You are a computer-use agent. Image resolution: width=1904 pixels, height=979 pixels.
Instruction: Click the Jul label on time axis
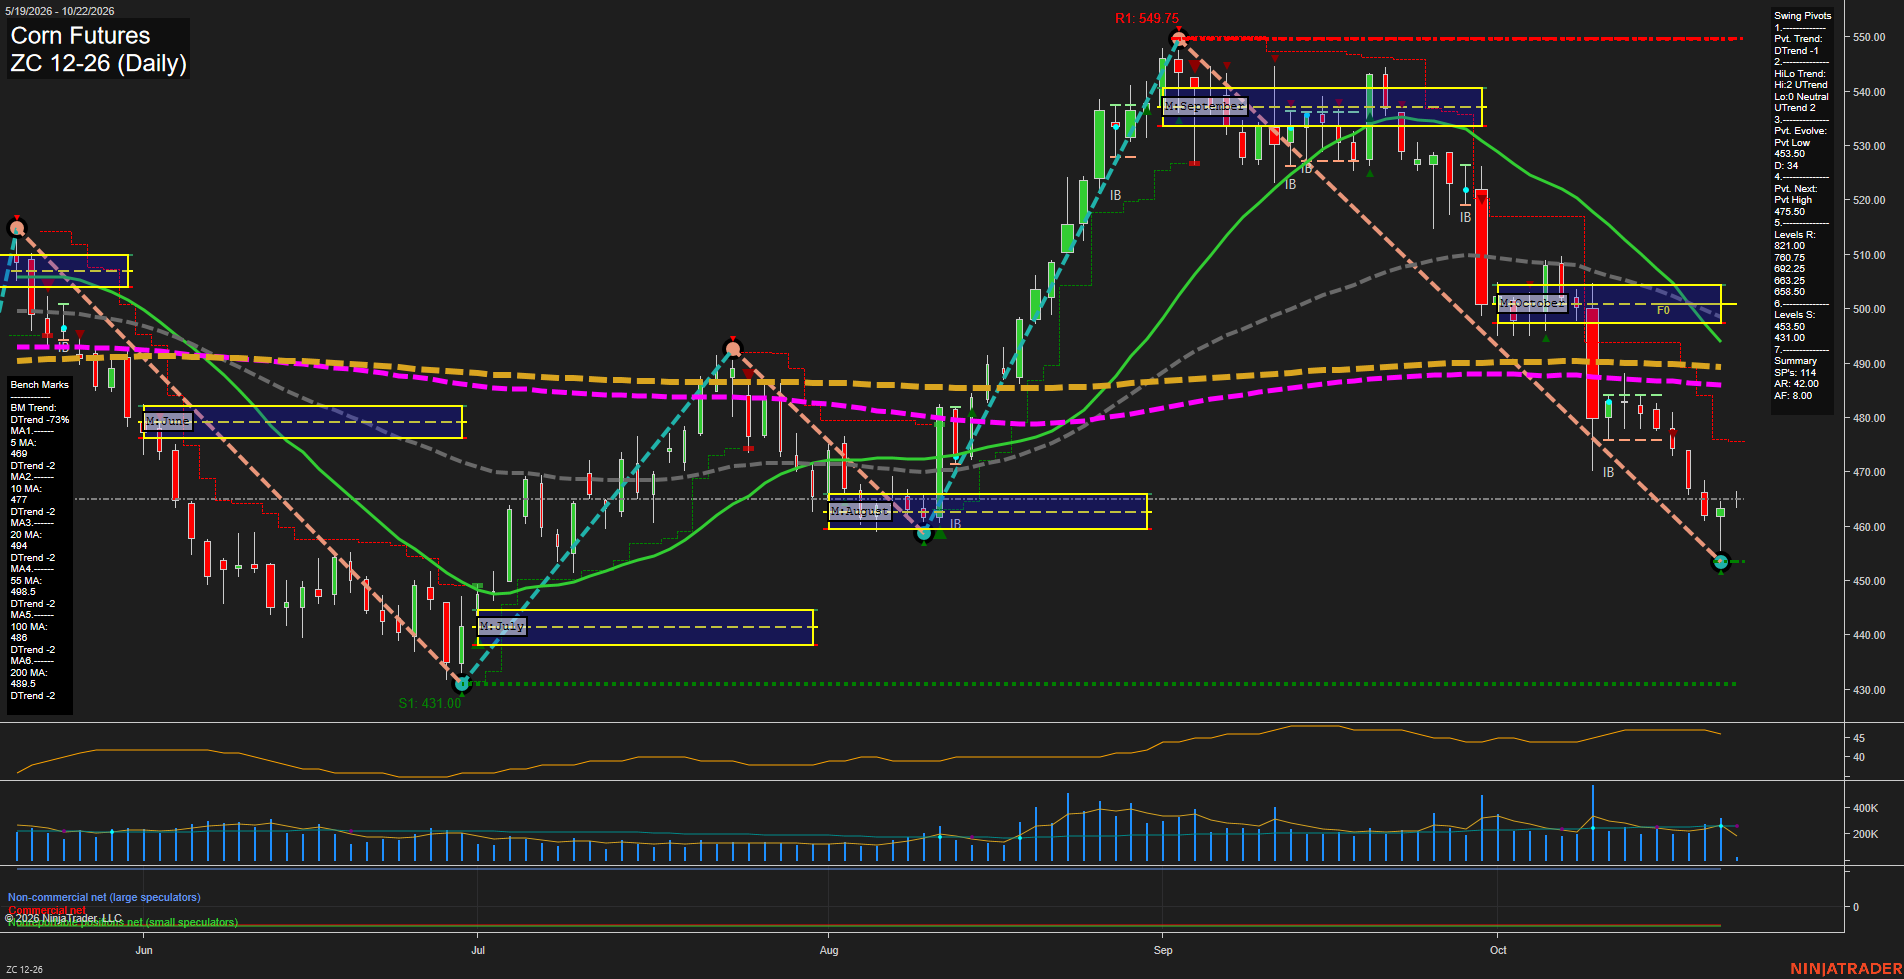click(x=478, y=950)
